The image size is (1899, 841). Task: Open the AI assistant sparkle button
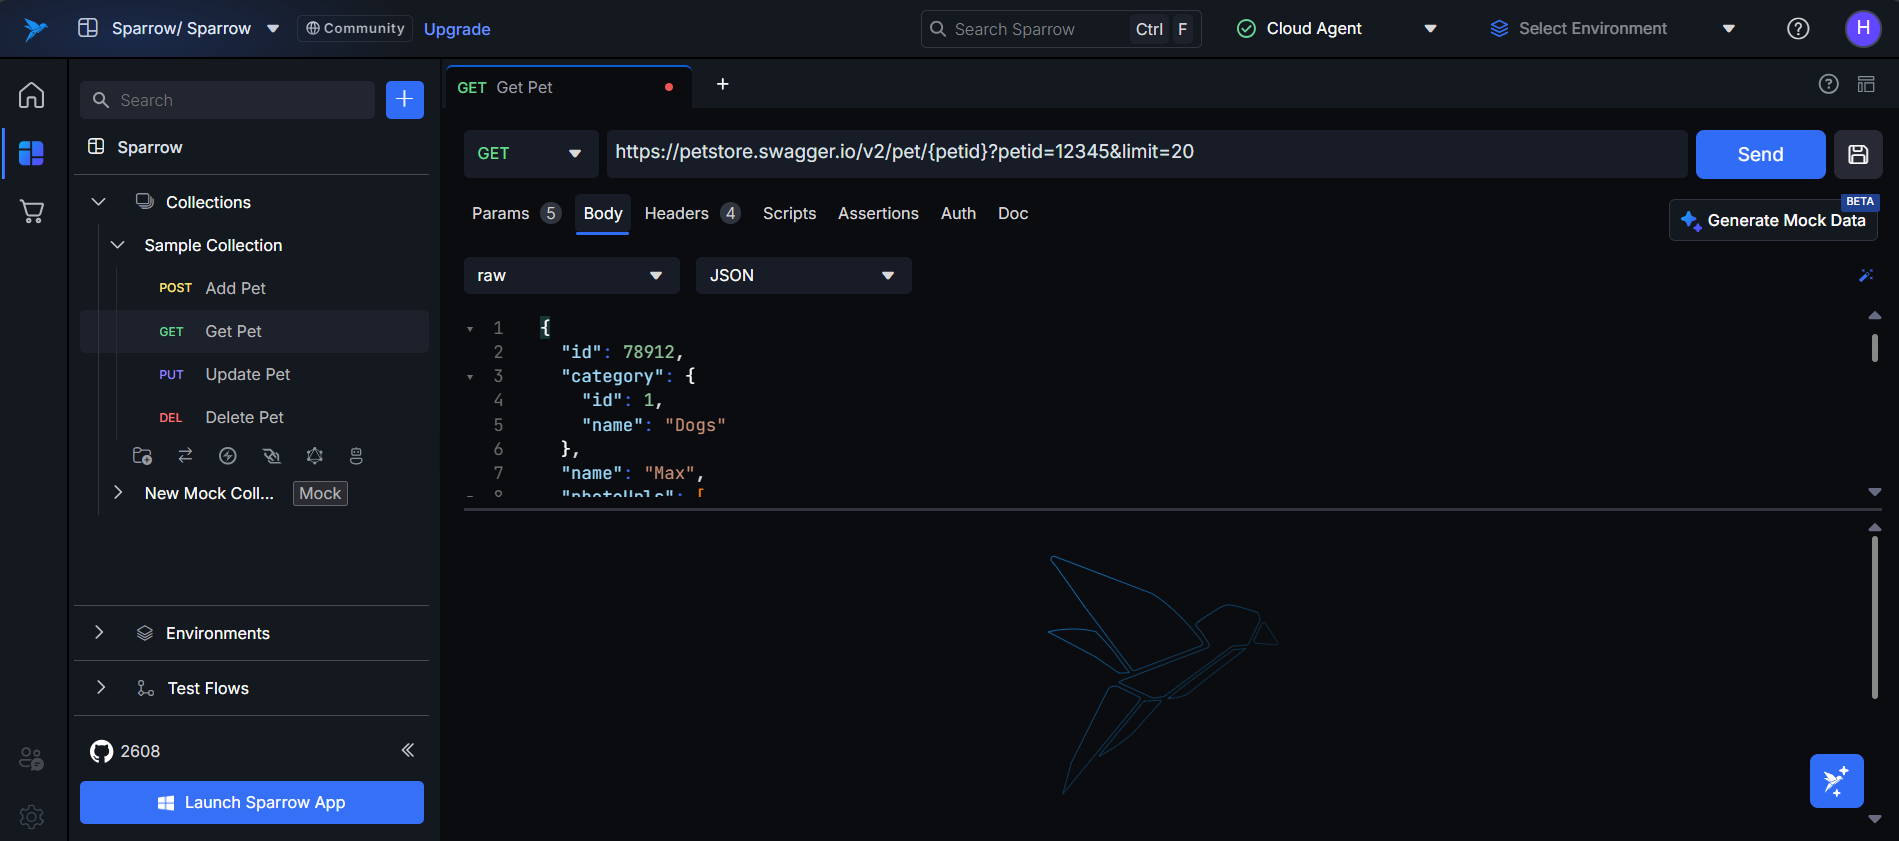1836,781
